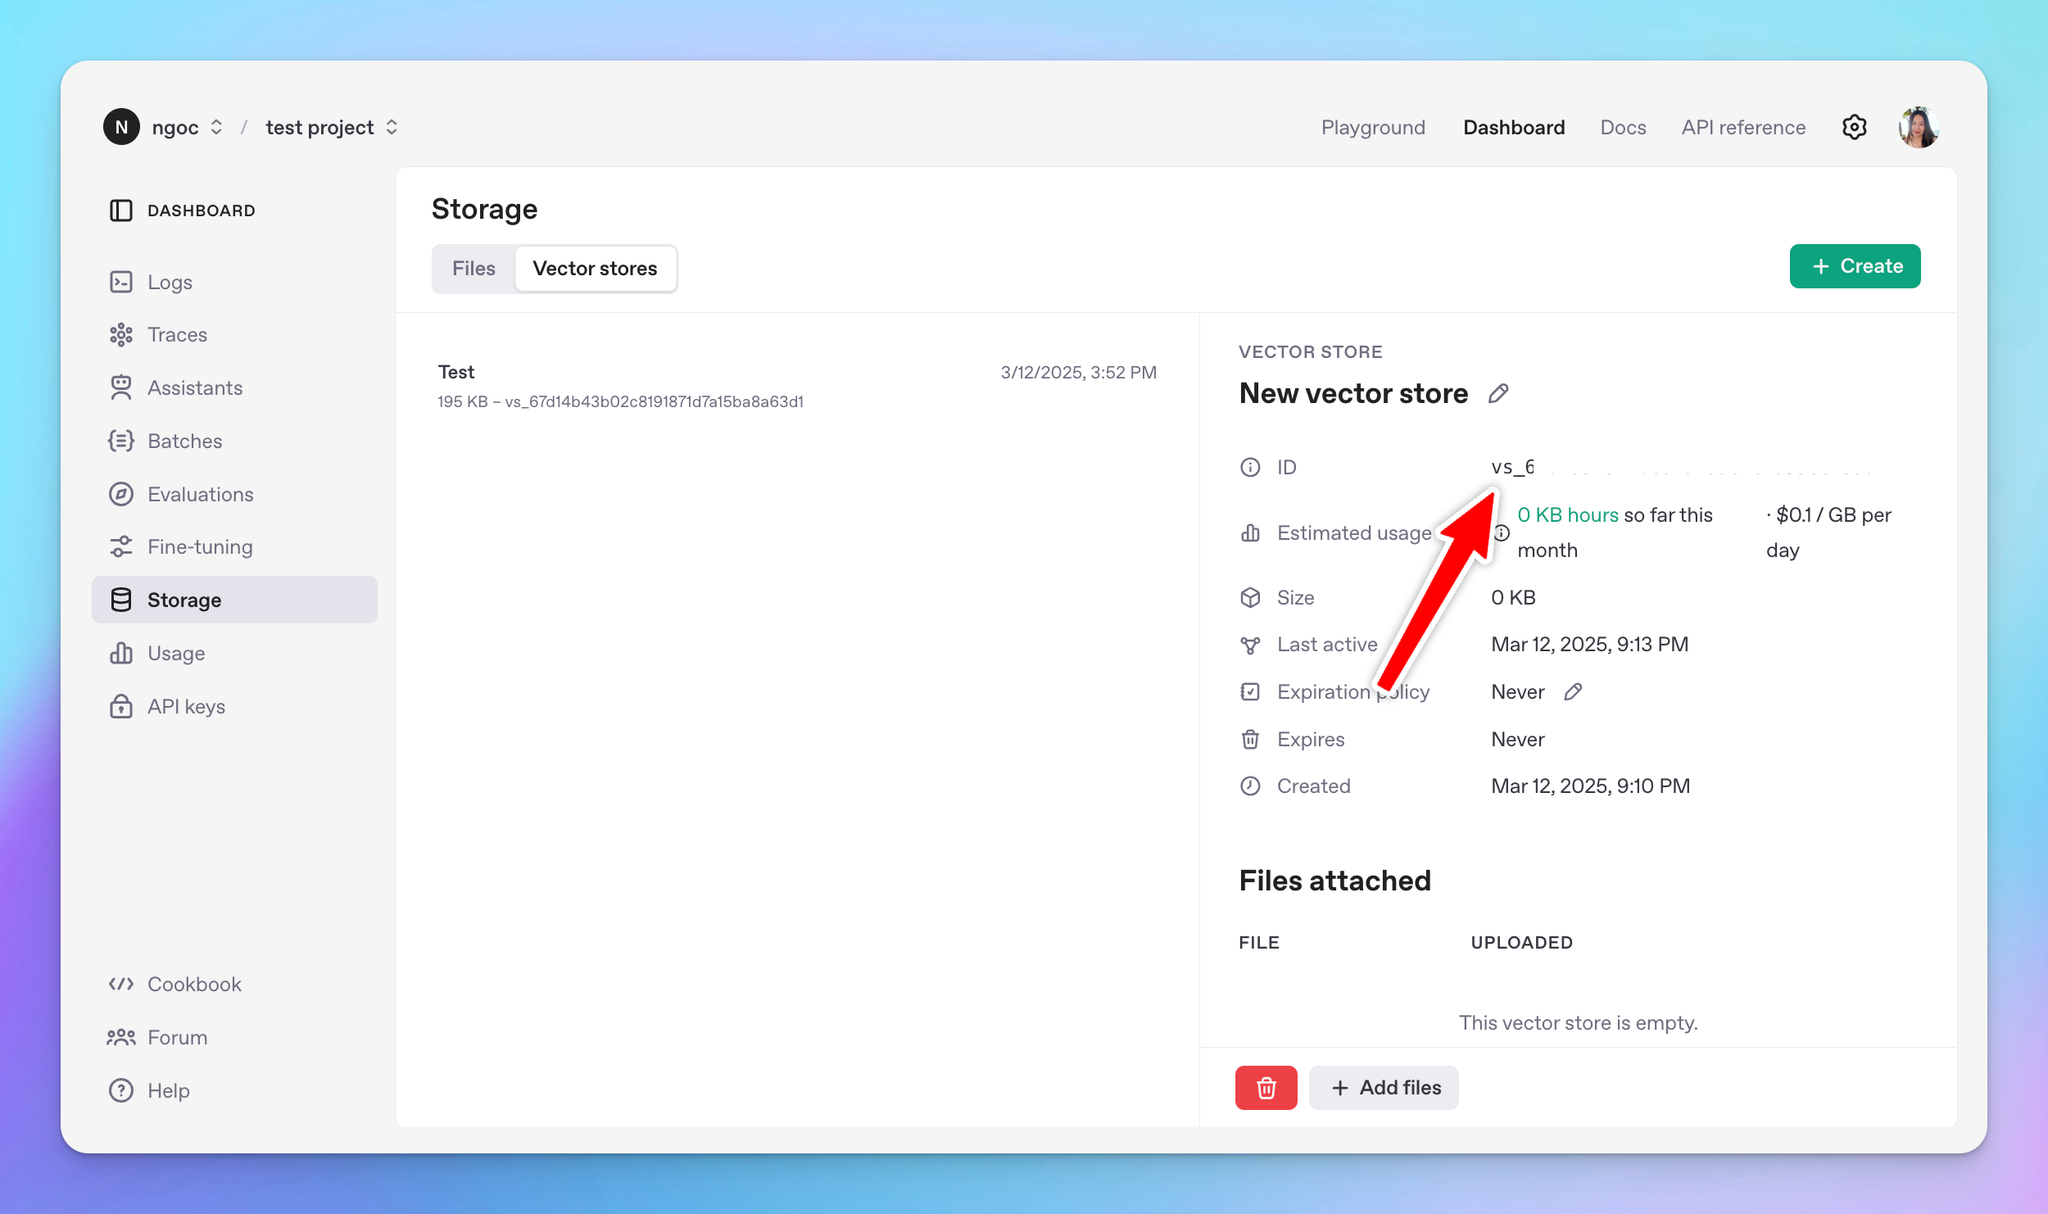Screen dimensions: 2048x1214
Task: Expand the ngoc organization switcher
Action: (x=187, y=127)
